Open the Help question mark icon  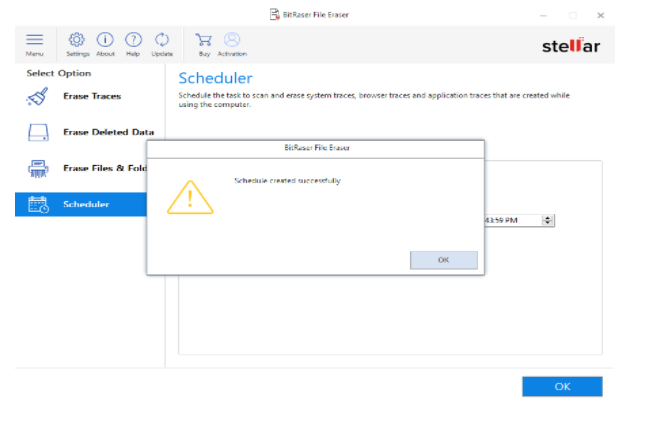coord(133,40)
